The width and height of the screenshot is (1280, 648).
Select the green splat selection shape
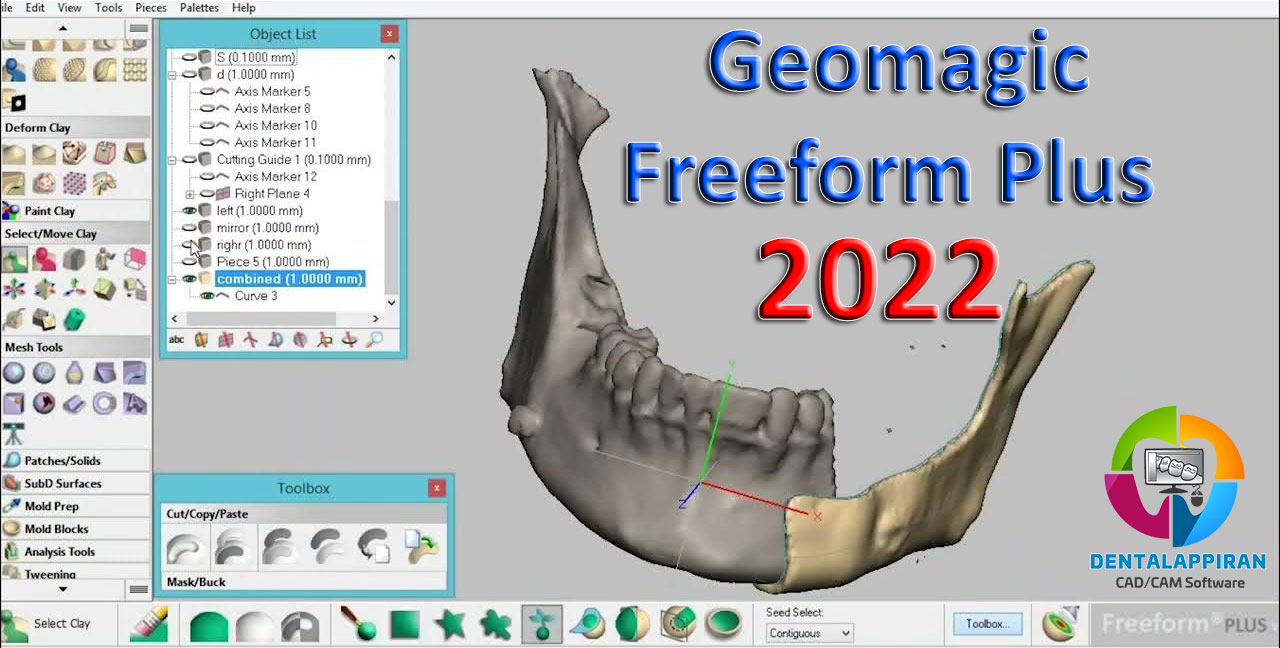(x=495, y=625)
